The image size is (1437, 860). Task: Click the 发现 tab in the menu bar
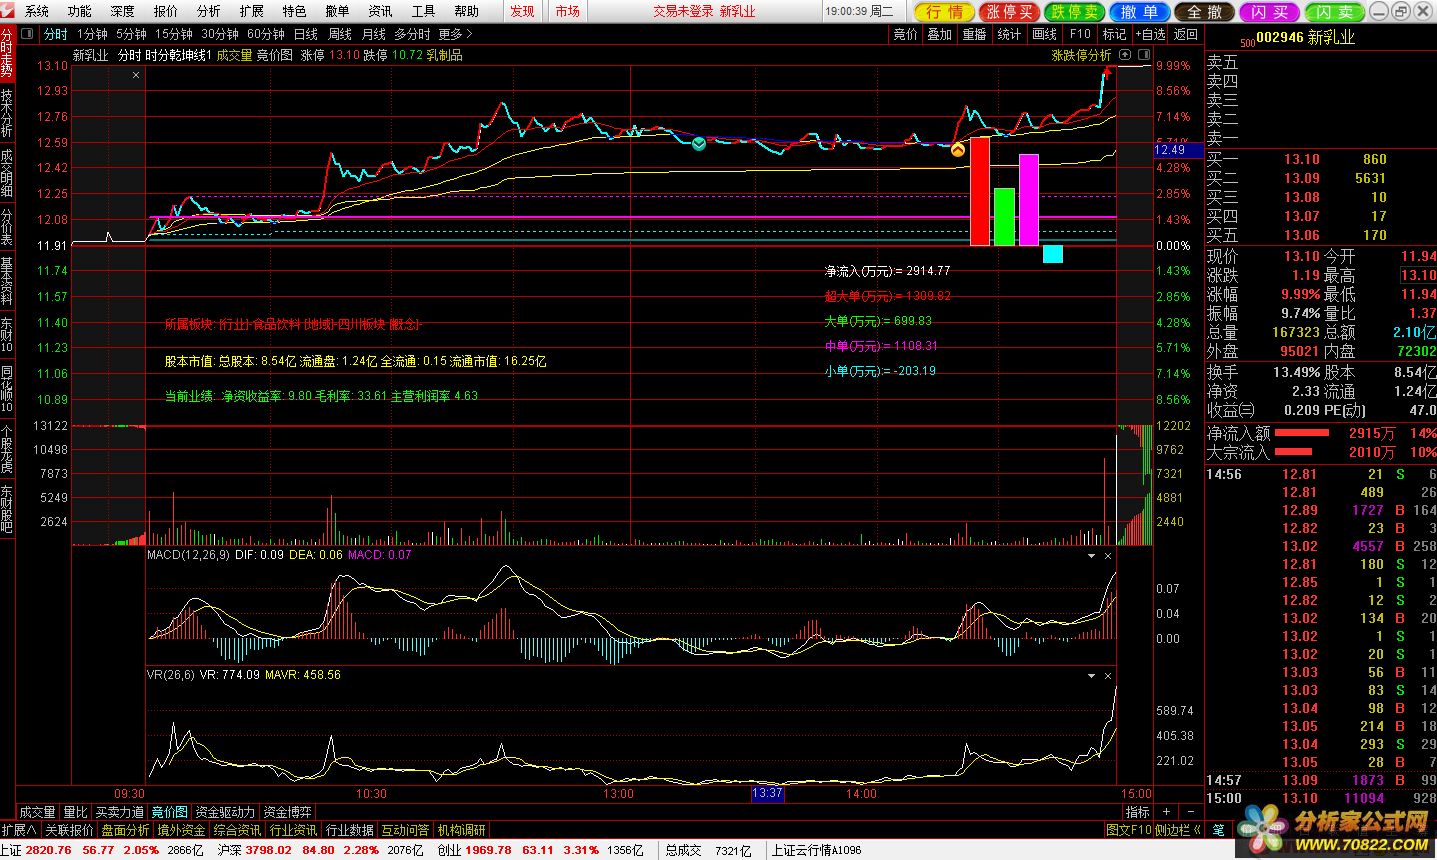pyautogui.click(x=522, y=11)
